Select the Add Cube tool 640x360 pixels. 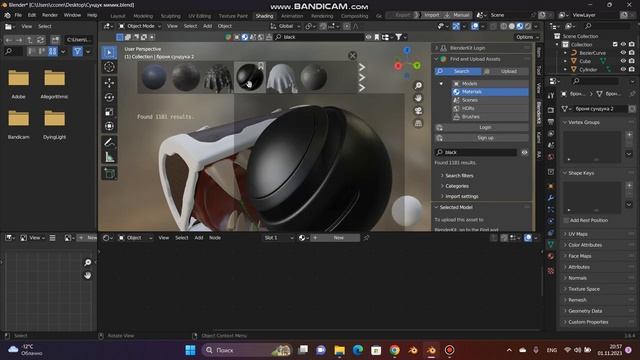(x=109, y=173)
